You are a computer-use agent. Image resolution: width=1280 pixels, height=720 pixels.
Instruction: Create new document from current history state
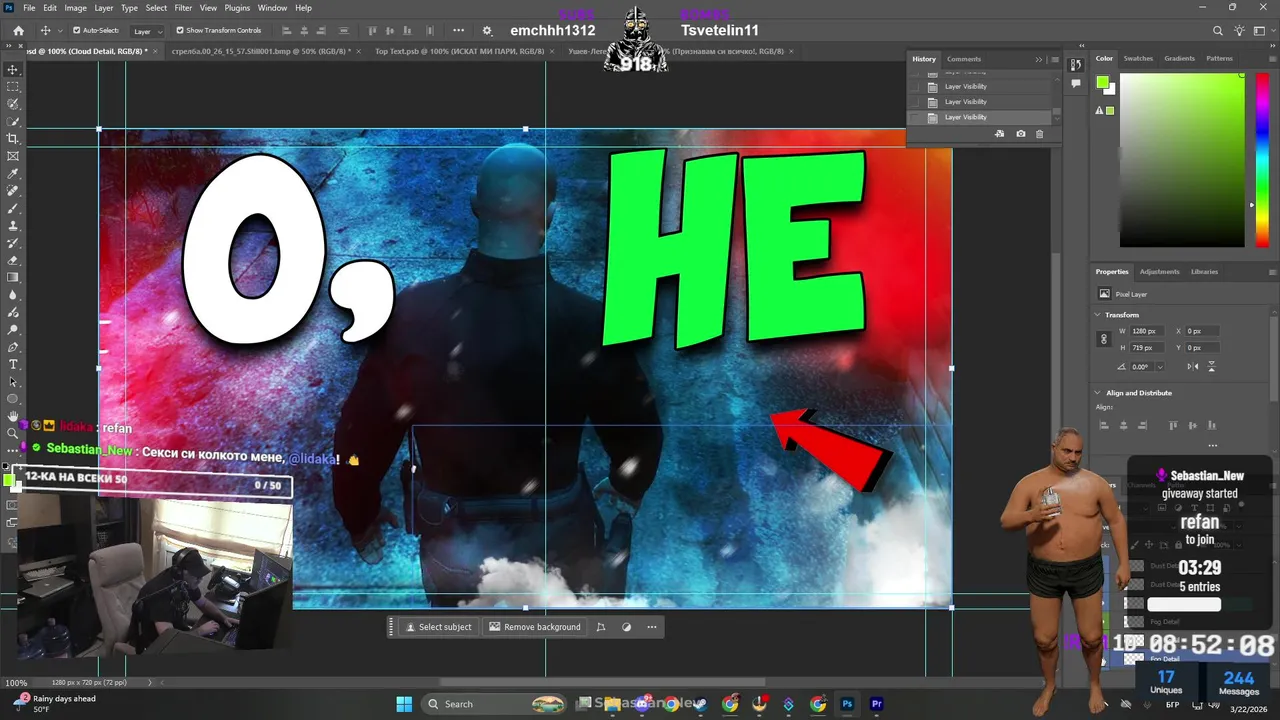point(999,134)
